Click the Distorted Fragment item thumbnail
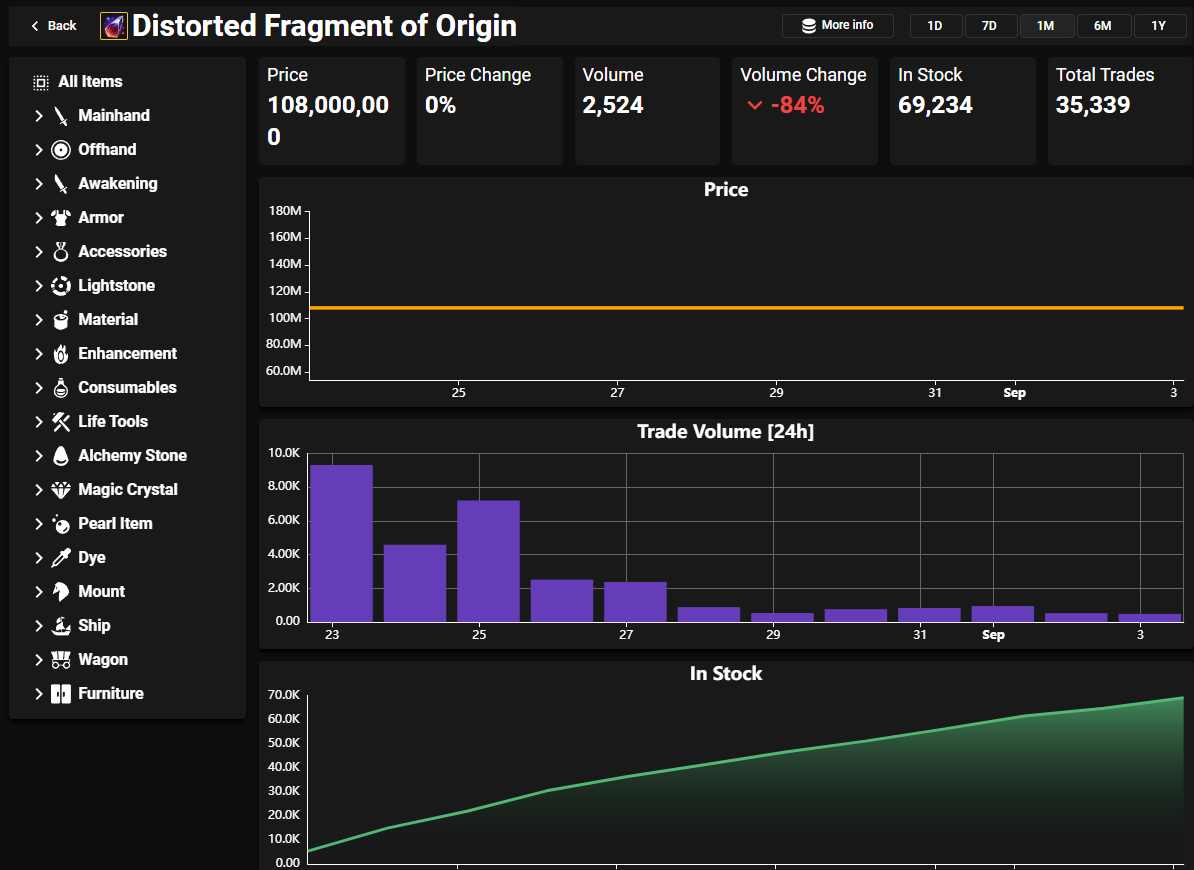The height and width of the screenshot is (870, 1194). pyautogui.click(x=114, y=26)
